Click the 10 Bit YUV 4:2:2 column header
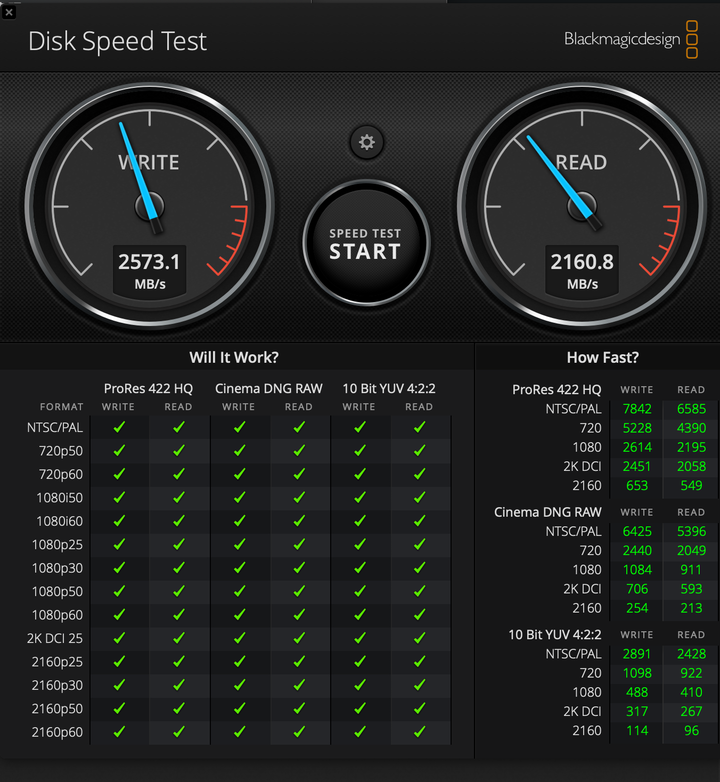The width and height of the screenshot is (720, 782). [x=389, y=389]
